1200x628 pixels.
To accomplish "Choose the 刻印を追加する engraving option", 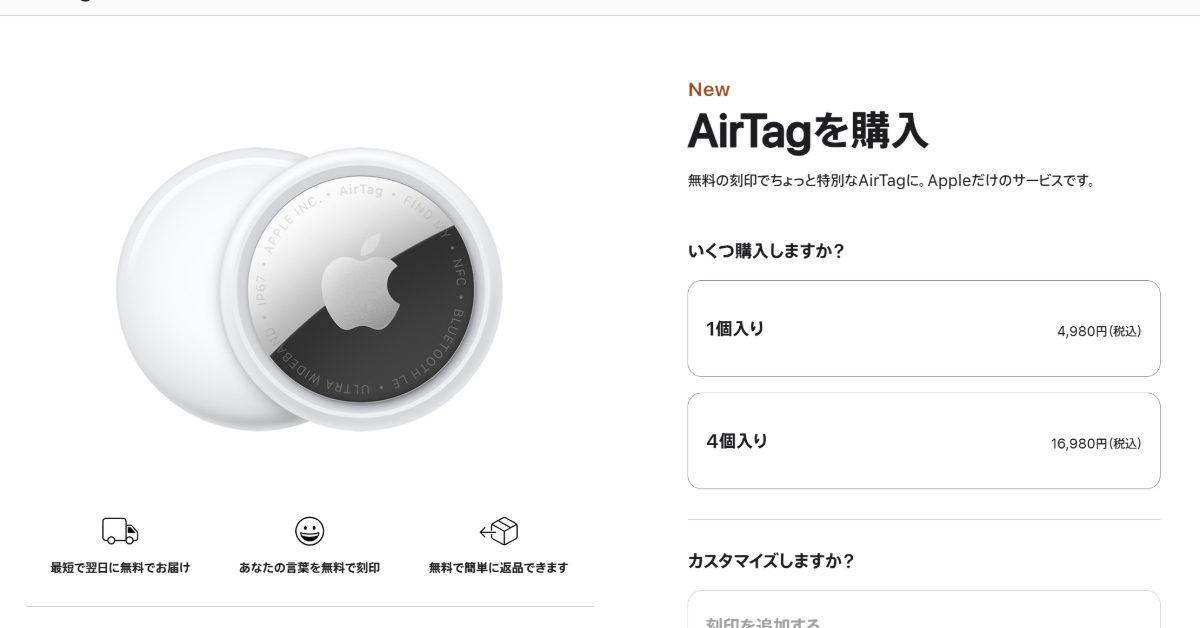I will coord(924,610).
